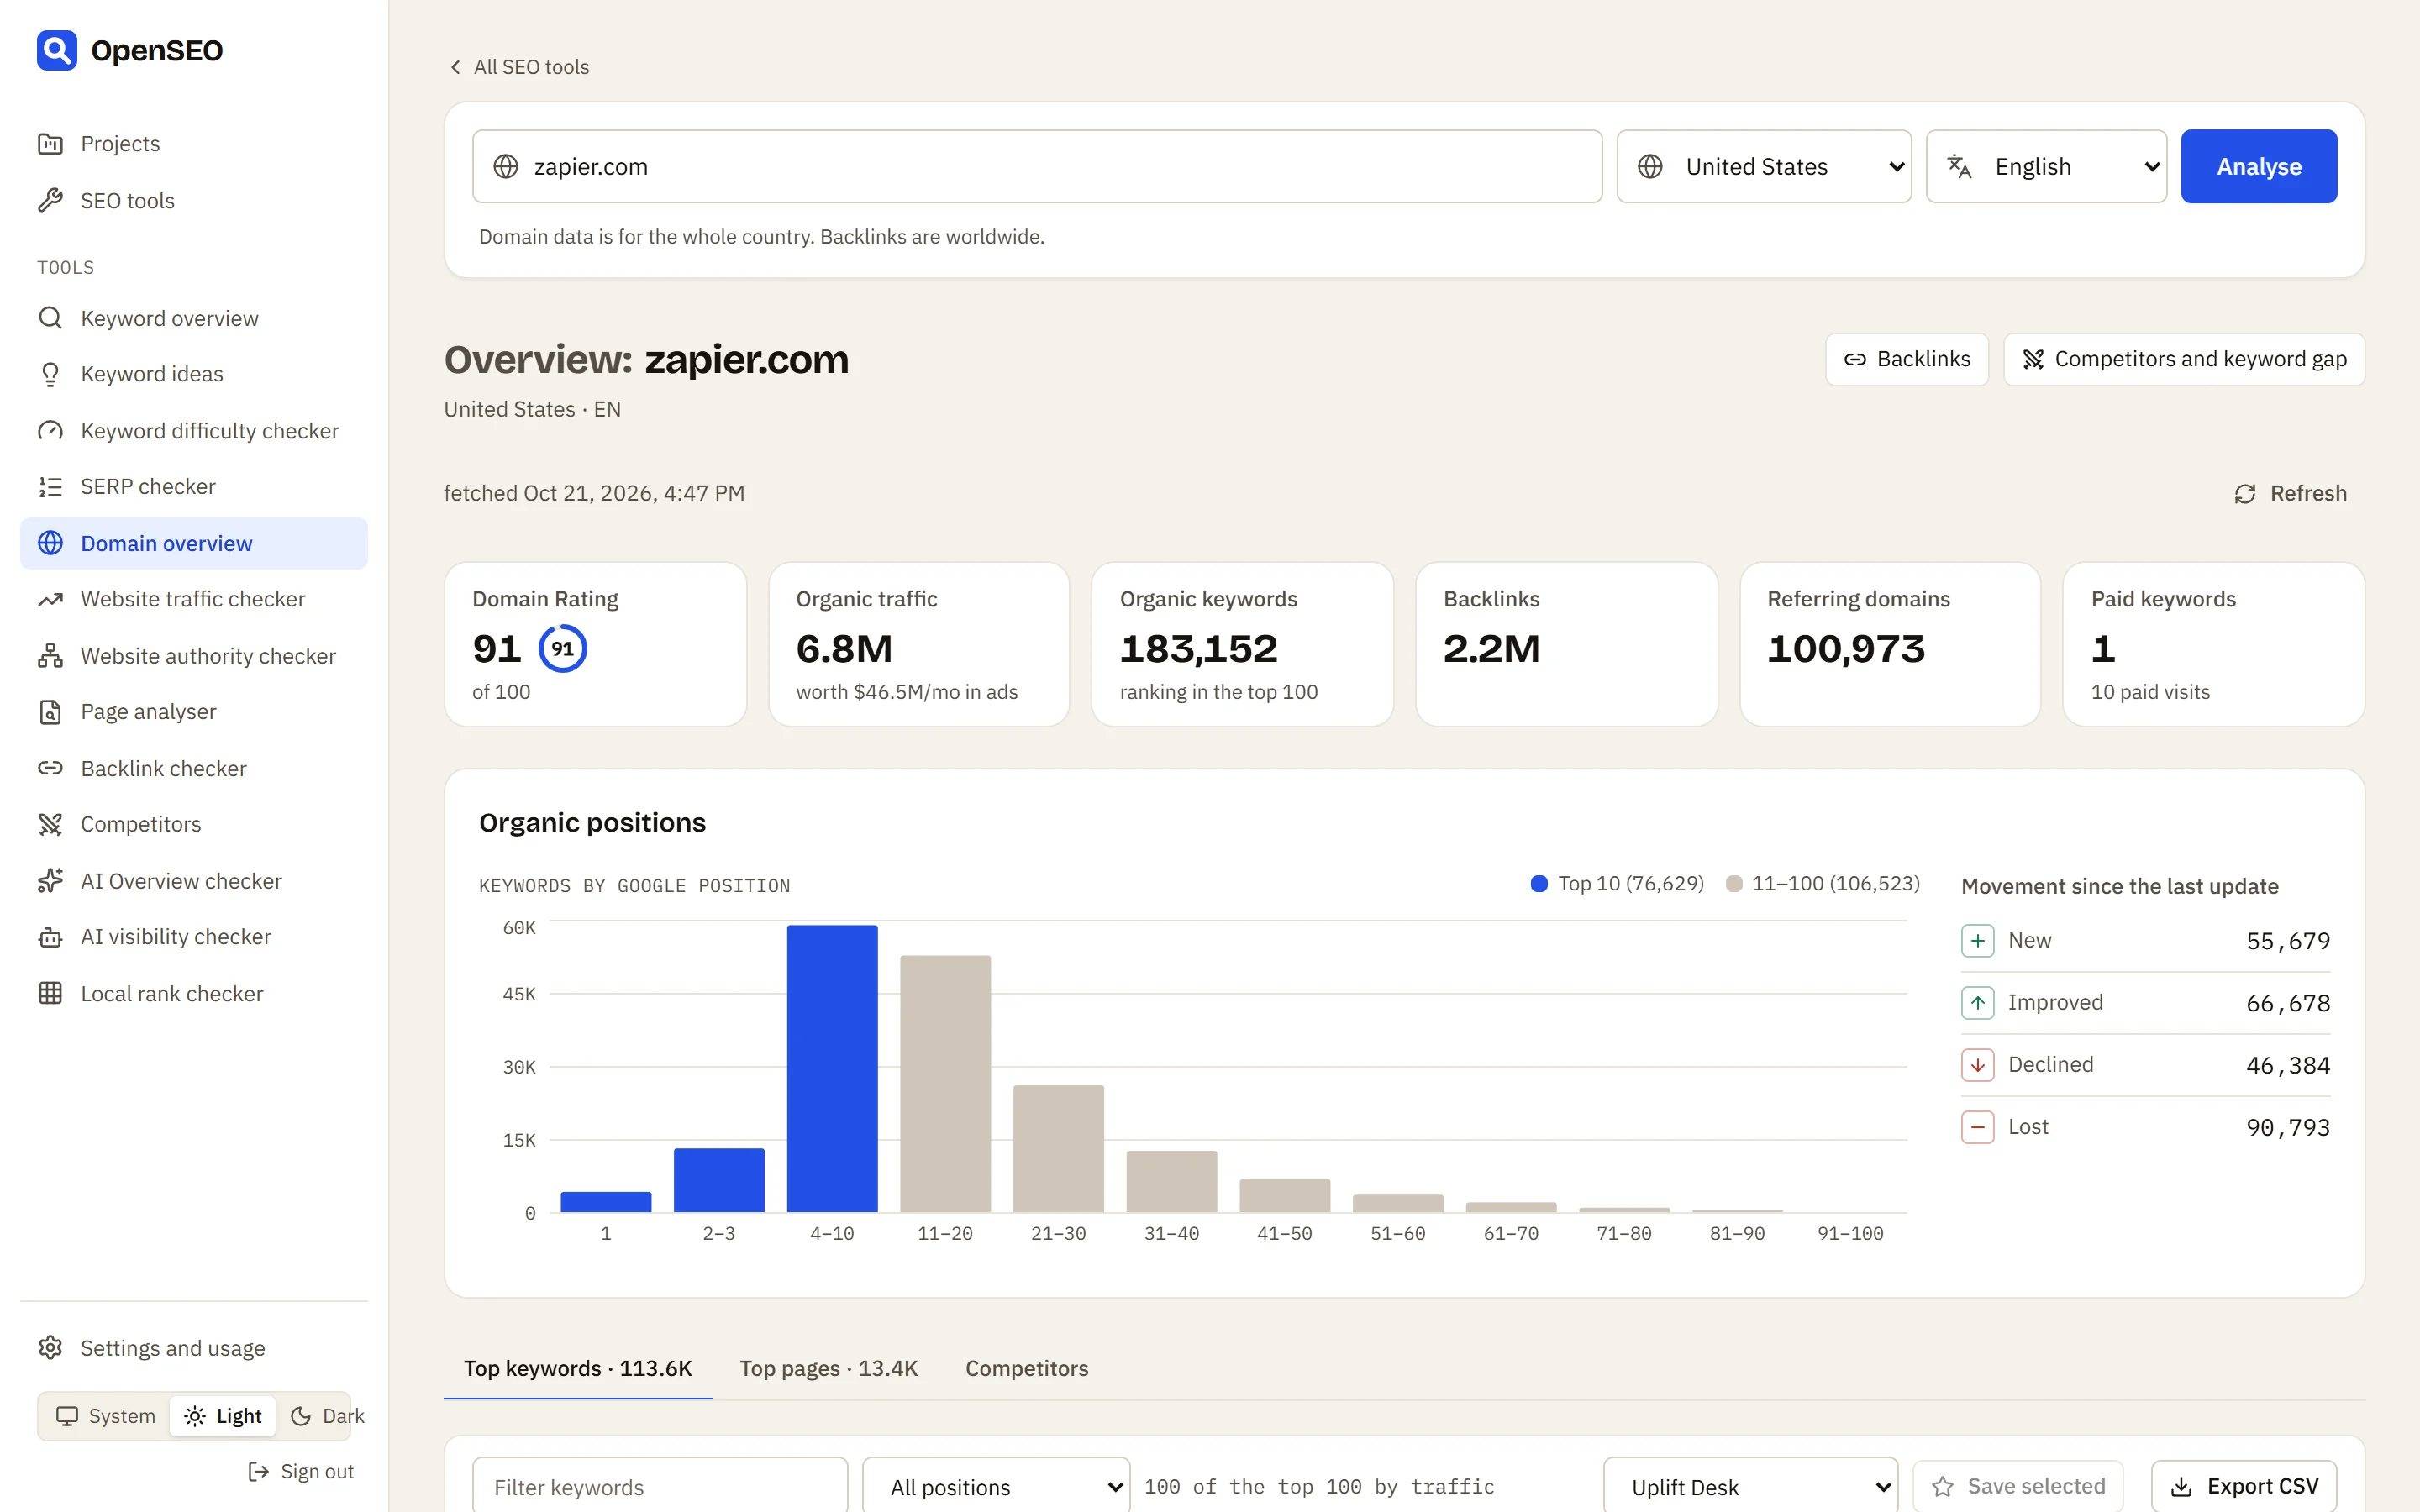The height and width of the screenshot is (1512, 2420).
Task: Sign out of OpenSEO
Action: [x=301, y=1471]
